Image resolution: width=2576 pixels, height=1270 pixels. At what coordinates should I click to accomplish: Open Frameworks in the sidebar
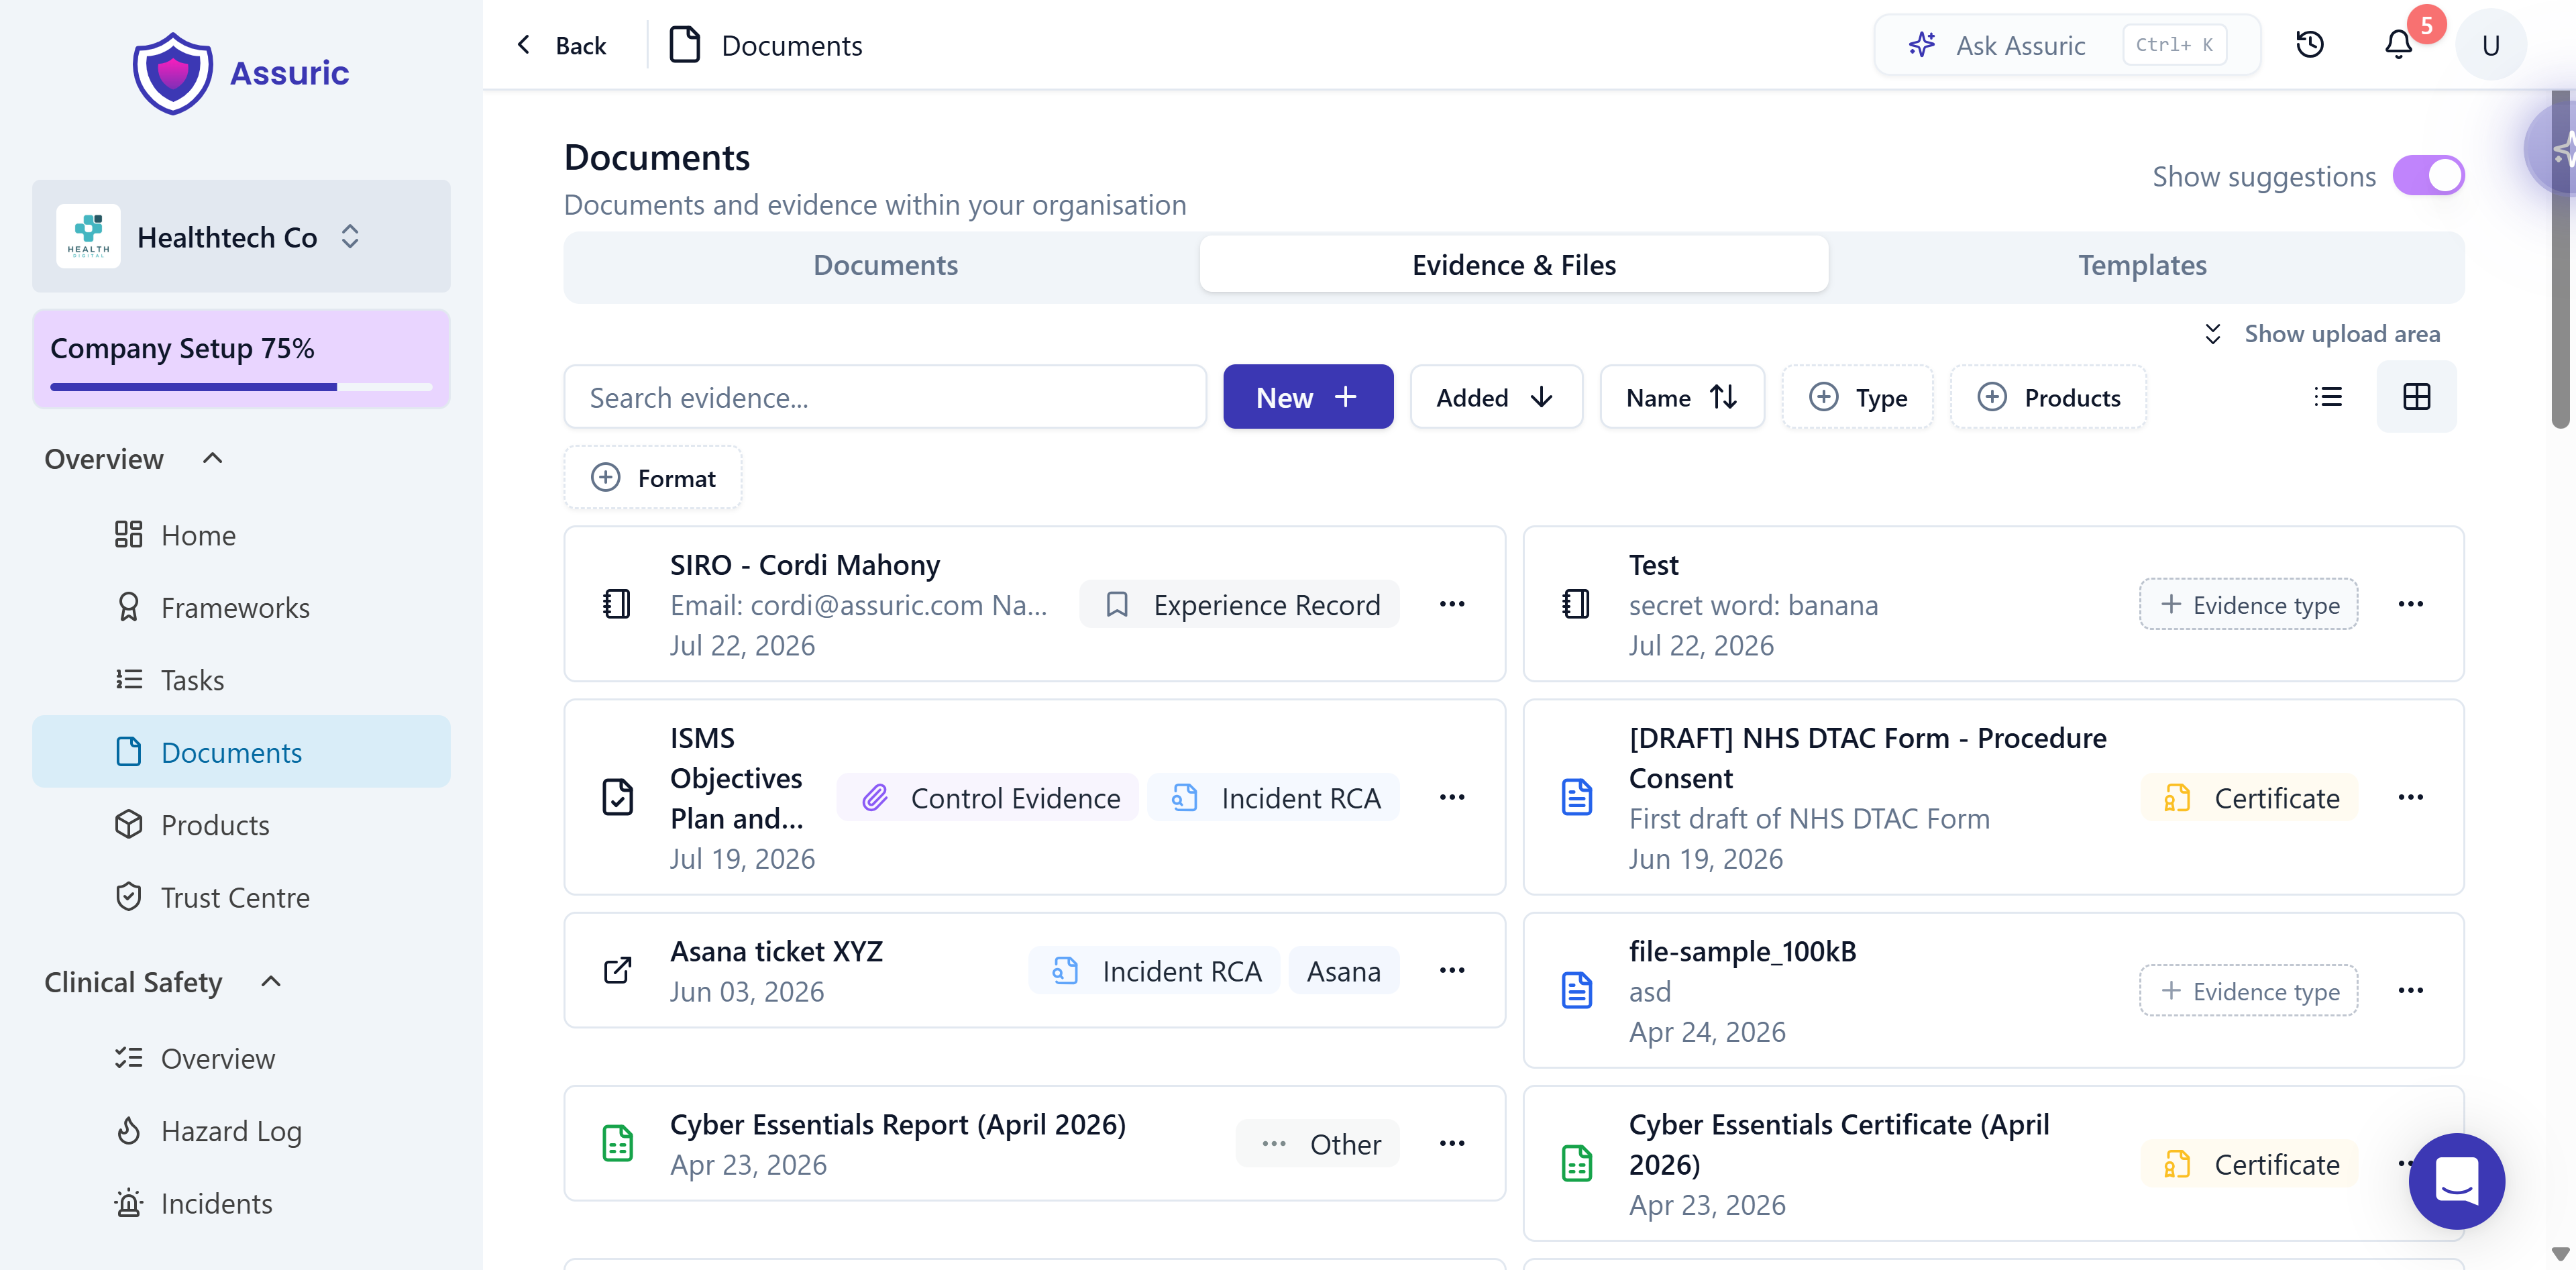[241, 608]
